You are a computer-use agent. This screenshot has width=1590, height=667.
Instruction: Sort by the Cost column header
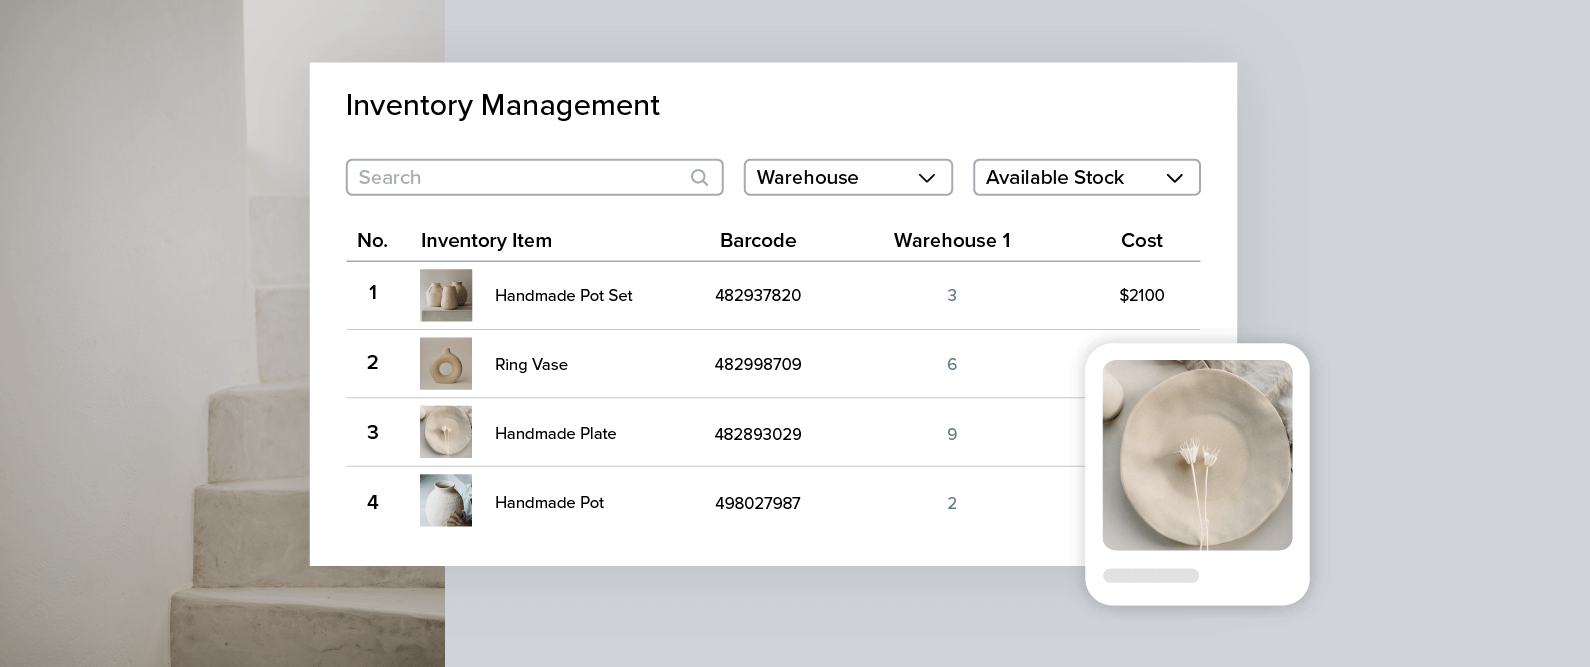click(x=1141, y=241)
